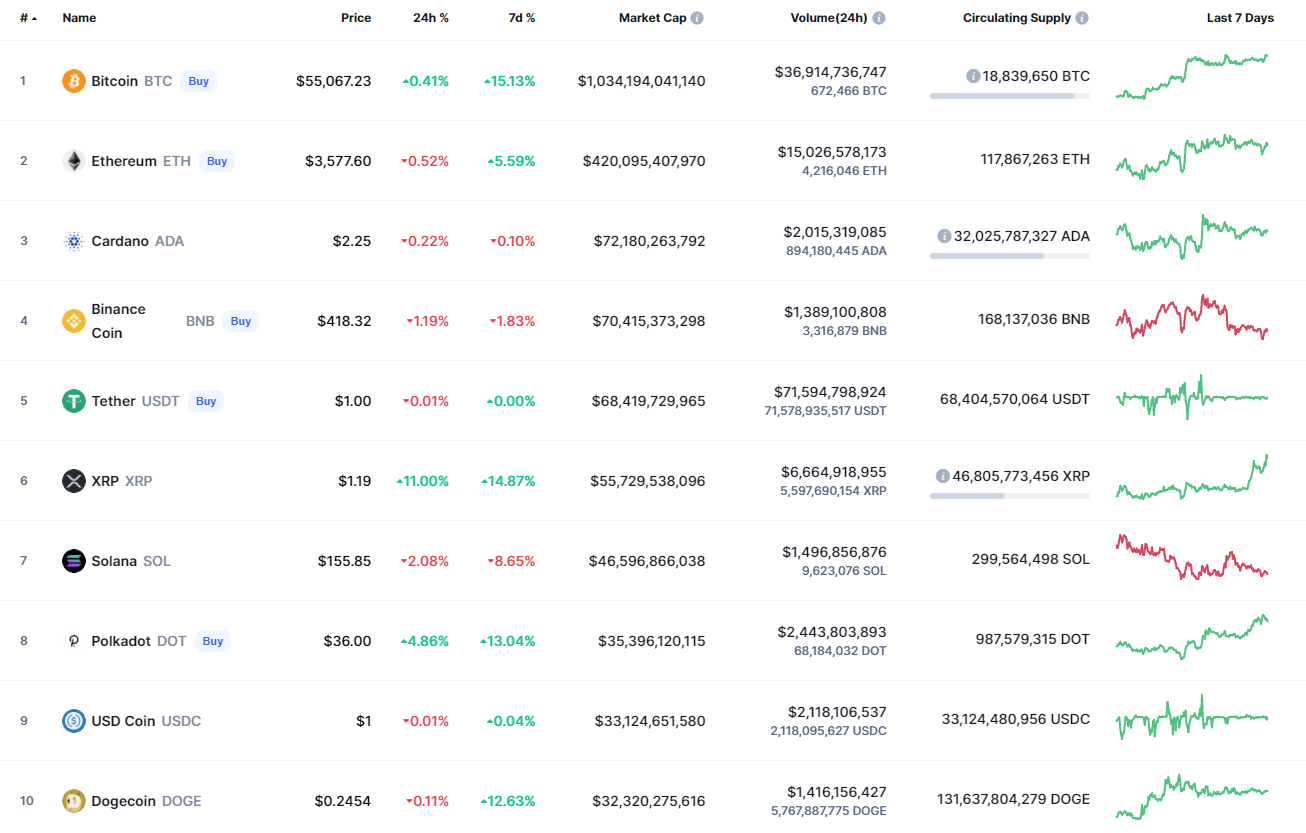Click the Polkadot coin logo icon
This screenshot has height=833, width=1306.
(74, 641)
